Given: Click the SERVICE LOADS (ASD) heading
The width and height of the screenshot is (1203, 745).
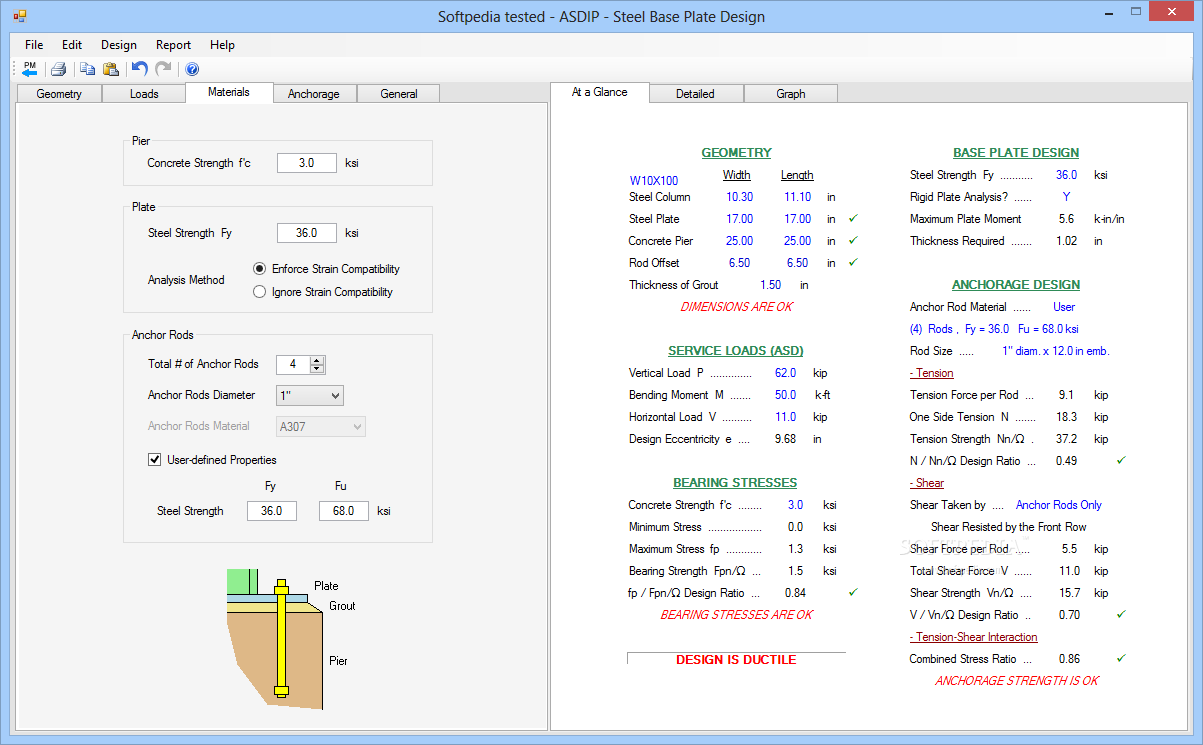Looking at the screenshot, I should coord(736,351).
